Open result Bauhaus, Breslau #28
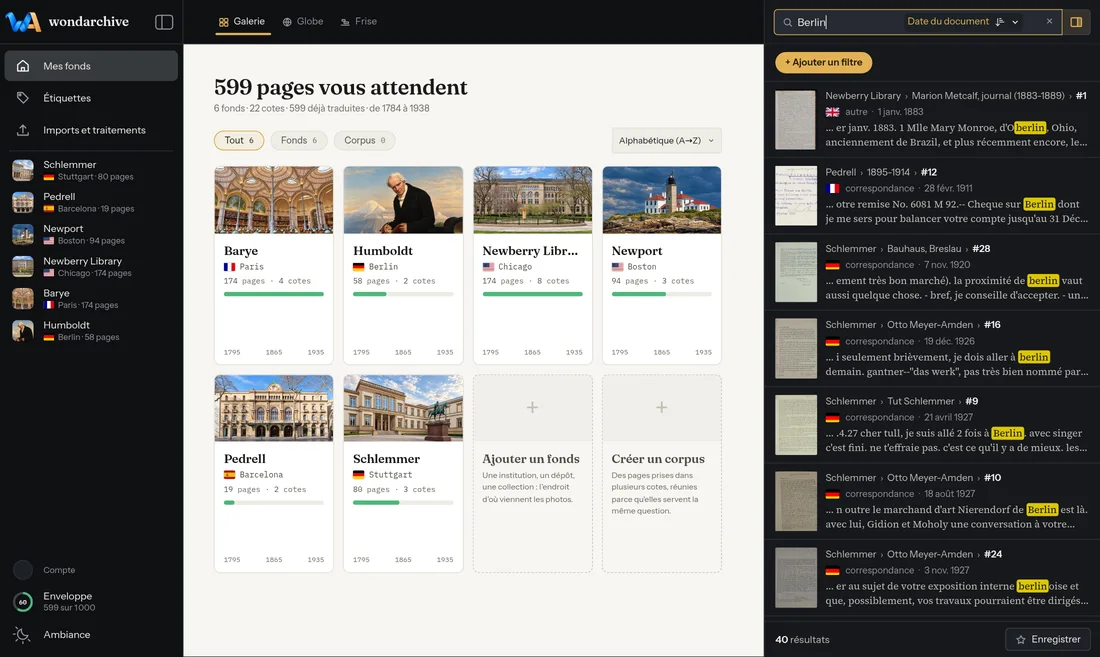The image size is (1100, 657). pos(932,272)
